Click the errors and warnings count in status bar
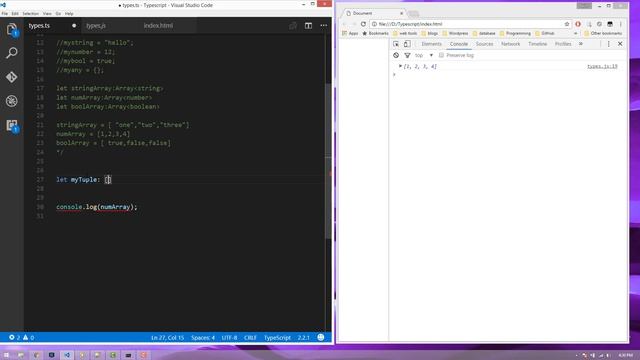Screen dimensions: 640x360 tap(22, 338)
